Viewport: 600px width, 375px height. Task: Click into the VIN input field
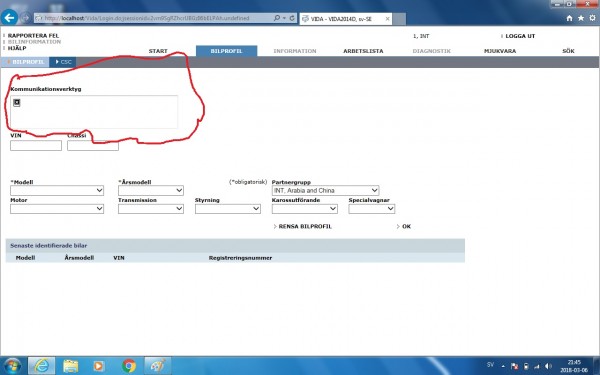[x=36, y=145]
